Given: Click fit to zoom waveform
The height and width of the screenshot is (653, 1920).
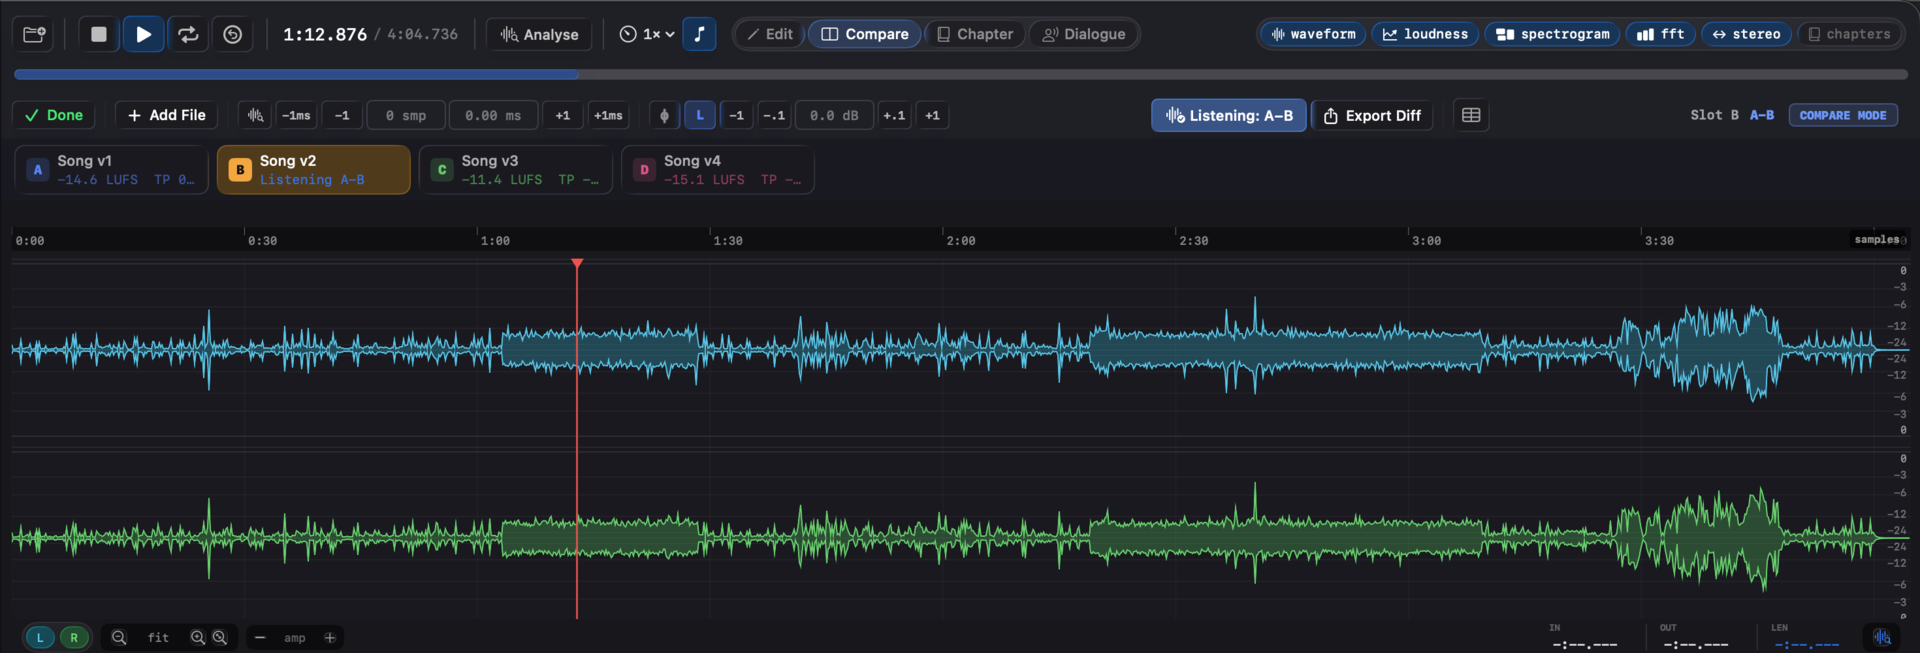Looking at the screenshot, I should click(x=158, y=637).
